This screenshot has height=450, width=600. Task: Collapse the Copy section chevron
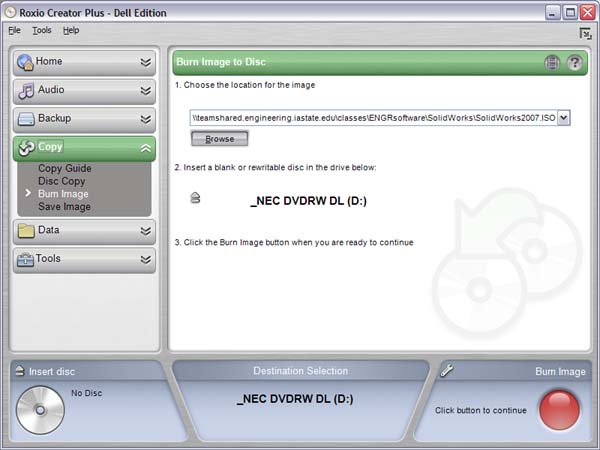[x=145, y=148]
